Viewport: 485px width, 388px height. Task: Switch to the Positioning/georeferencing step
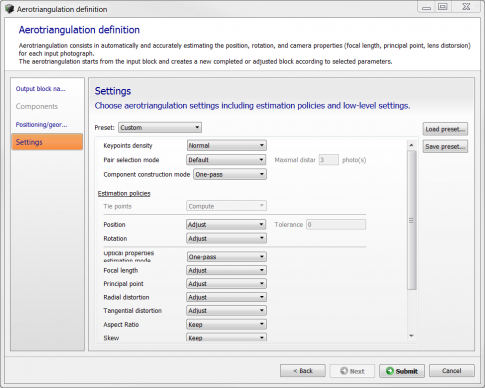click(x=41, y=124)
